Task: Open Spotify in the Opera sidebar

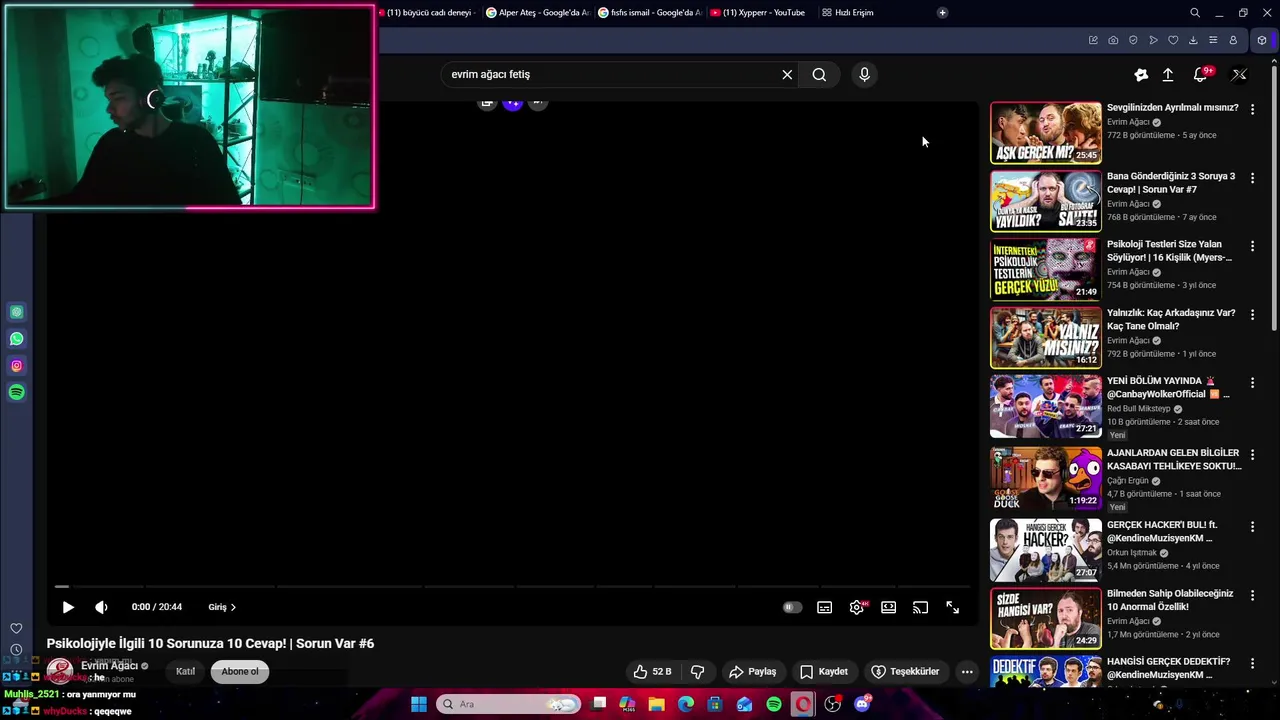Action: coord(16,393)
